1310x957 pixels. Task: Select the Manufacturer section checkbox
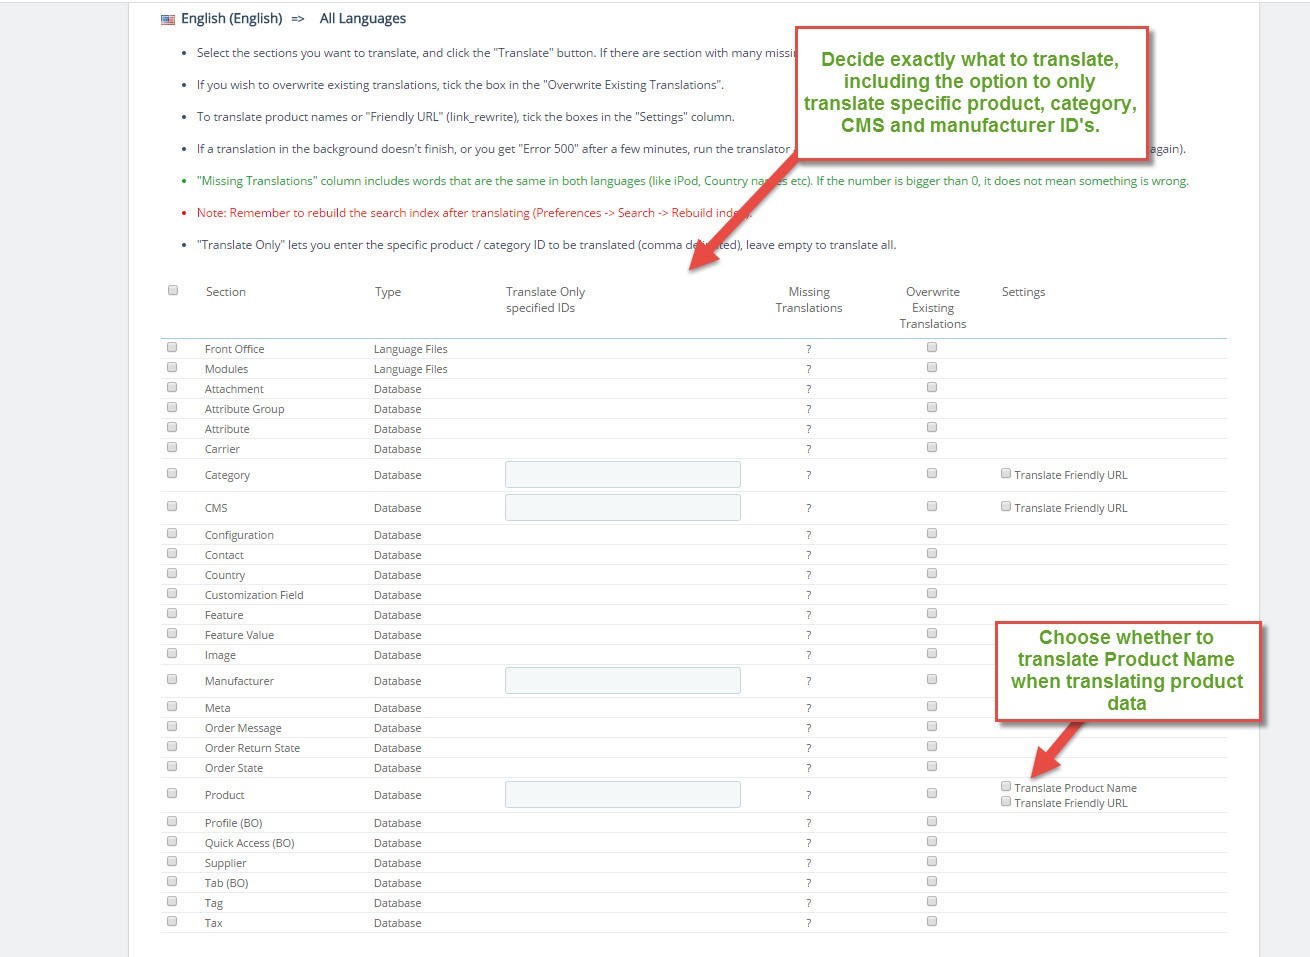[x=172, y=679]
